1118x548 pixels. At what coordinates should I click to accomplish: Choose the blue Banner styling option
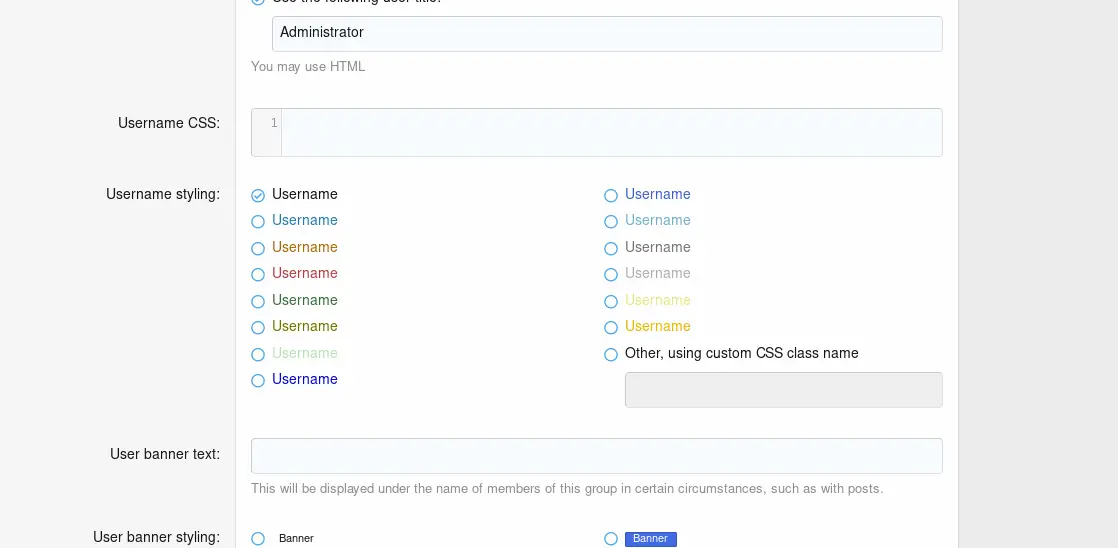tap(611, 539)
